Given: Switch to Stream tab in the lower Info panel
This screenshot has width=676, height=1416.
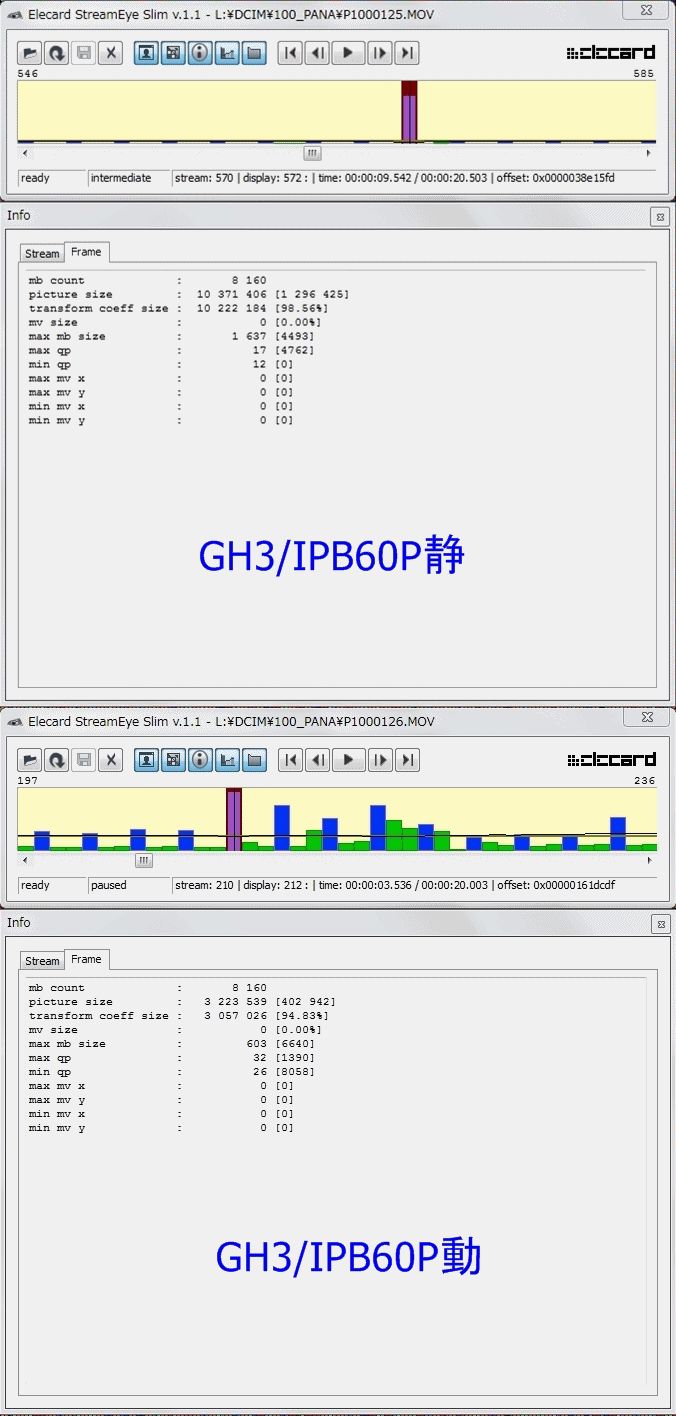Looking at the screenshot, I should (x=42, y=961).
